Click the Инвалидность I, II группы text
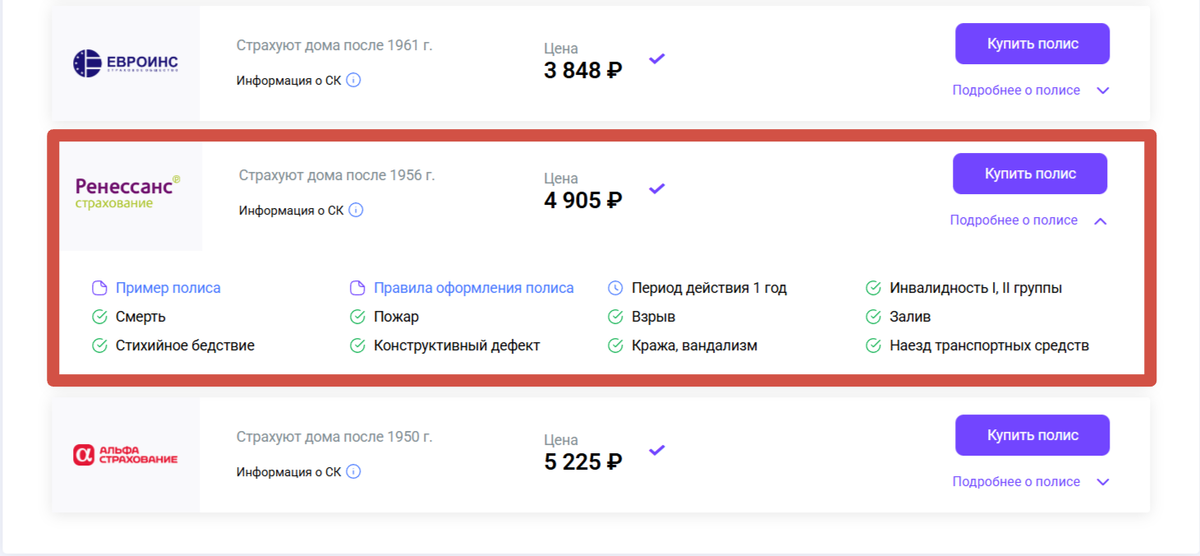 (976, 288)
